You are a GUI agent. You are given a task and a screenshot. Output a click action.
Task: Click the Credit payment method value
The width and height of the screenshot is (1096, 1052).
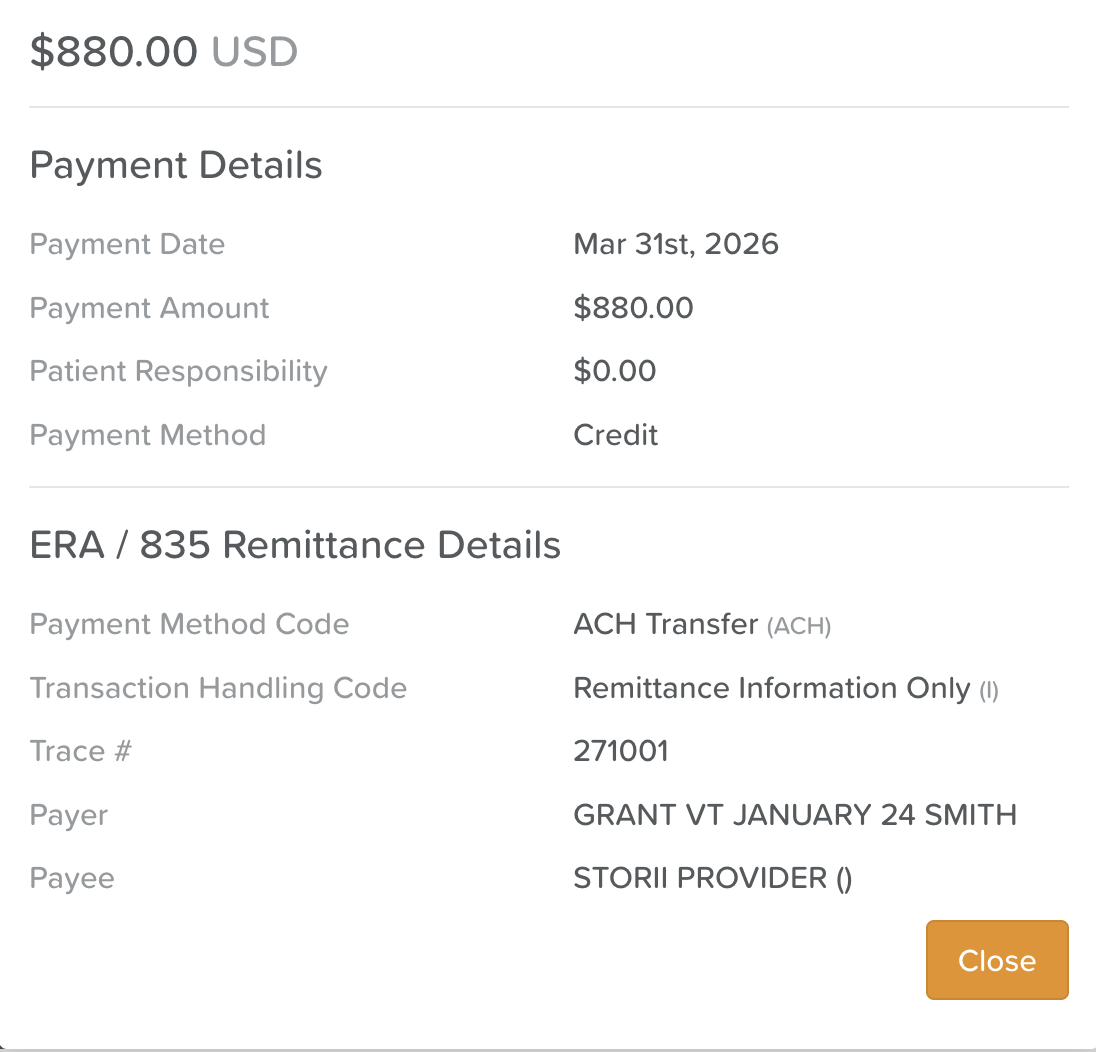pyautogui.click(x=615, y=435)
